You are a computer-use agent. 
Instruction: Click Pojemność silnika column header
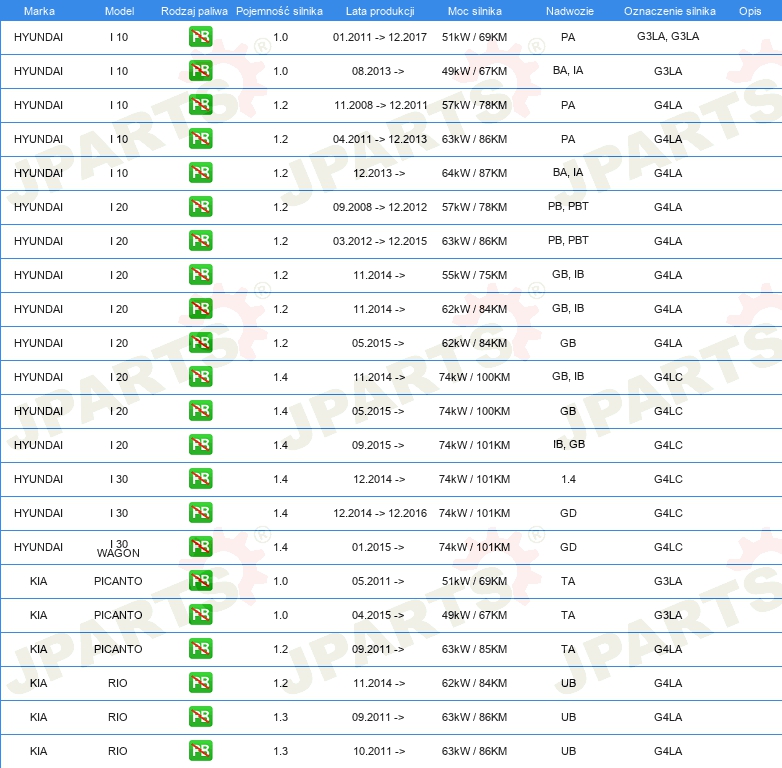click(279, 11)
